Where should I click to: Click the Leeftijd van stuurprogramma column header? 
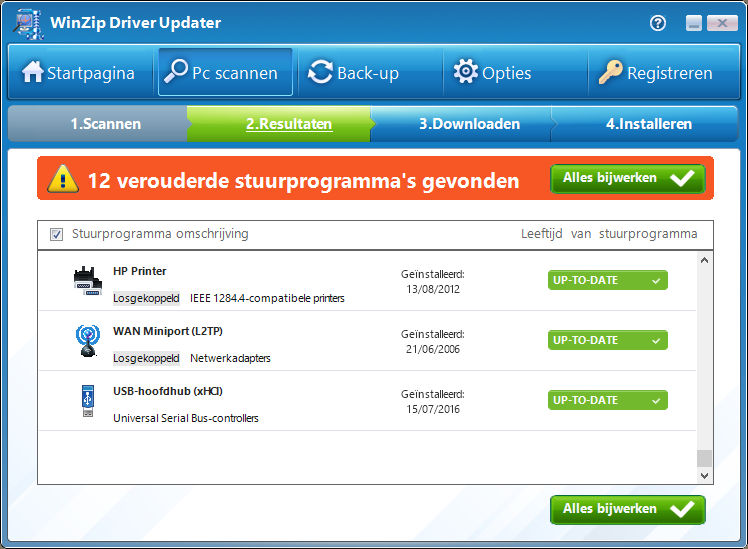[x=609, y=234]
